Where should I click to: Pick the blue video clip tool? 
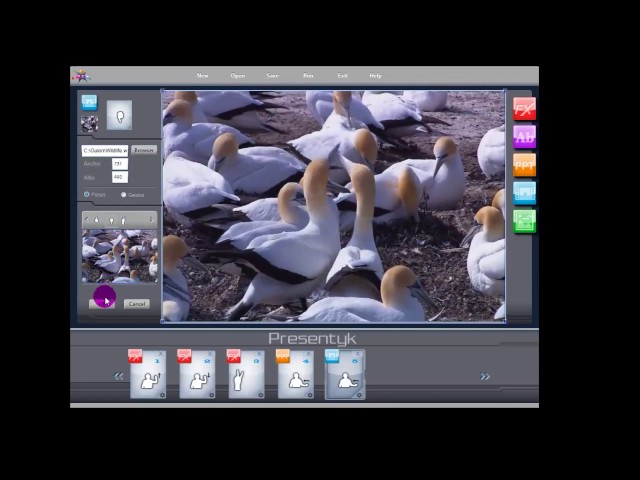click(x=524, y=193)
